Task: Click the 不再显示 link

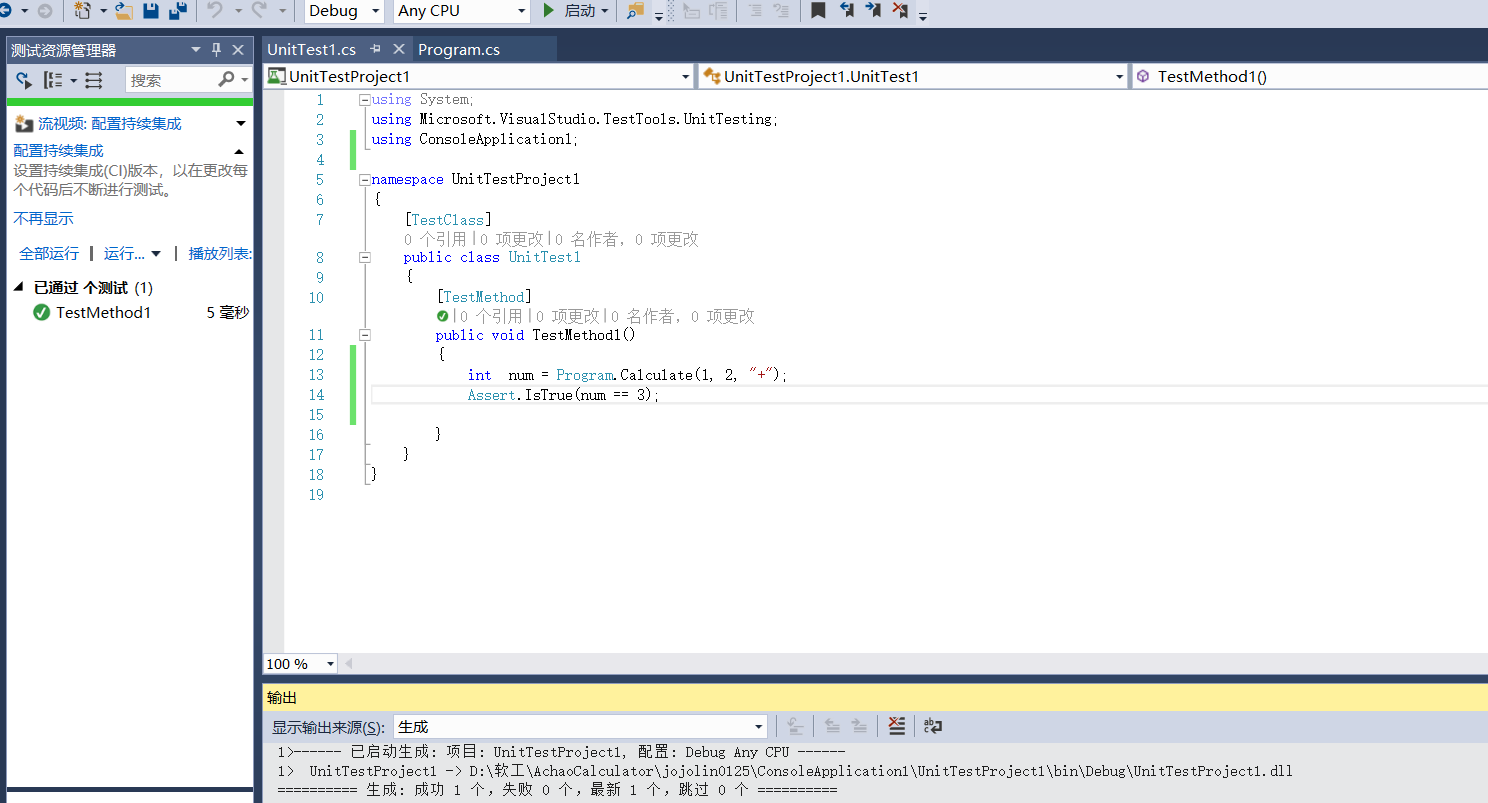Action: [x=43, y=218]
